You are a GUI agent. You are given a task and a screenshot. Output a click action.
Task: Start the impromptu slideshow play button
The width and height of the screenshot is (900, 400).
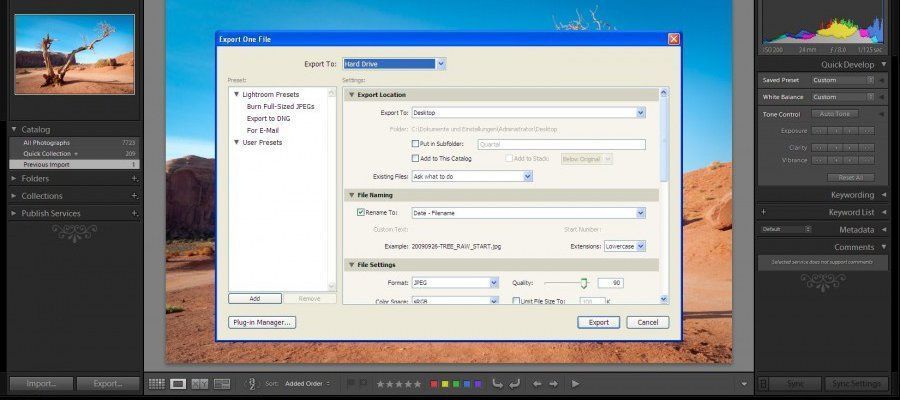(x=575, y=383)
